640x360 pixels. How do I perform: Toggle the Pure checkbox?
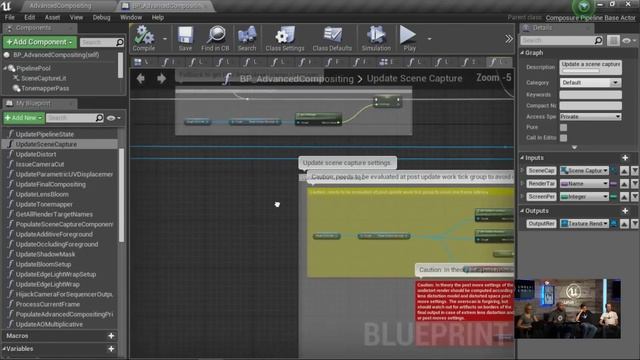tap(563, 127)
